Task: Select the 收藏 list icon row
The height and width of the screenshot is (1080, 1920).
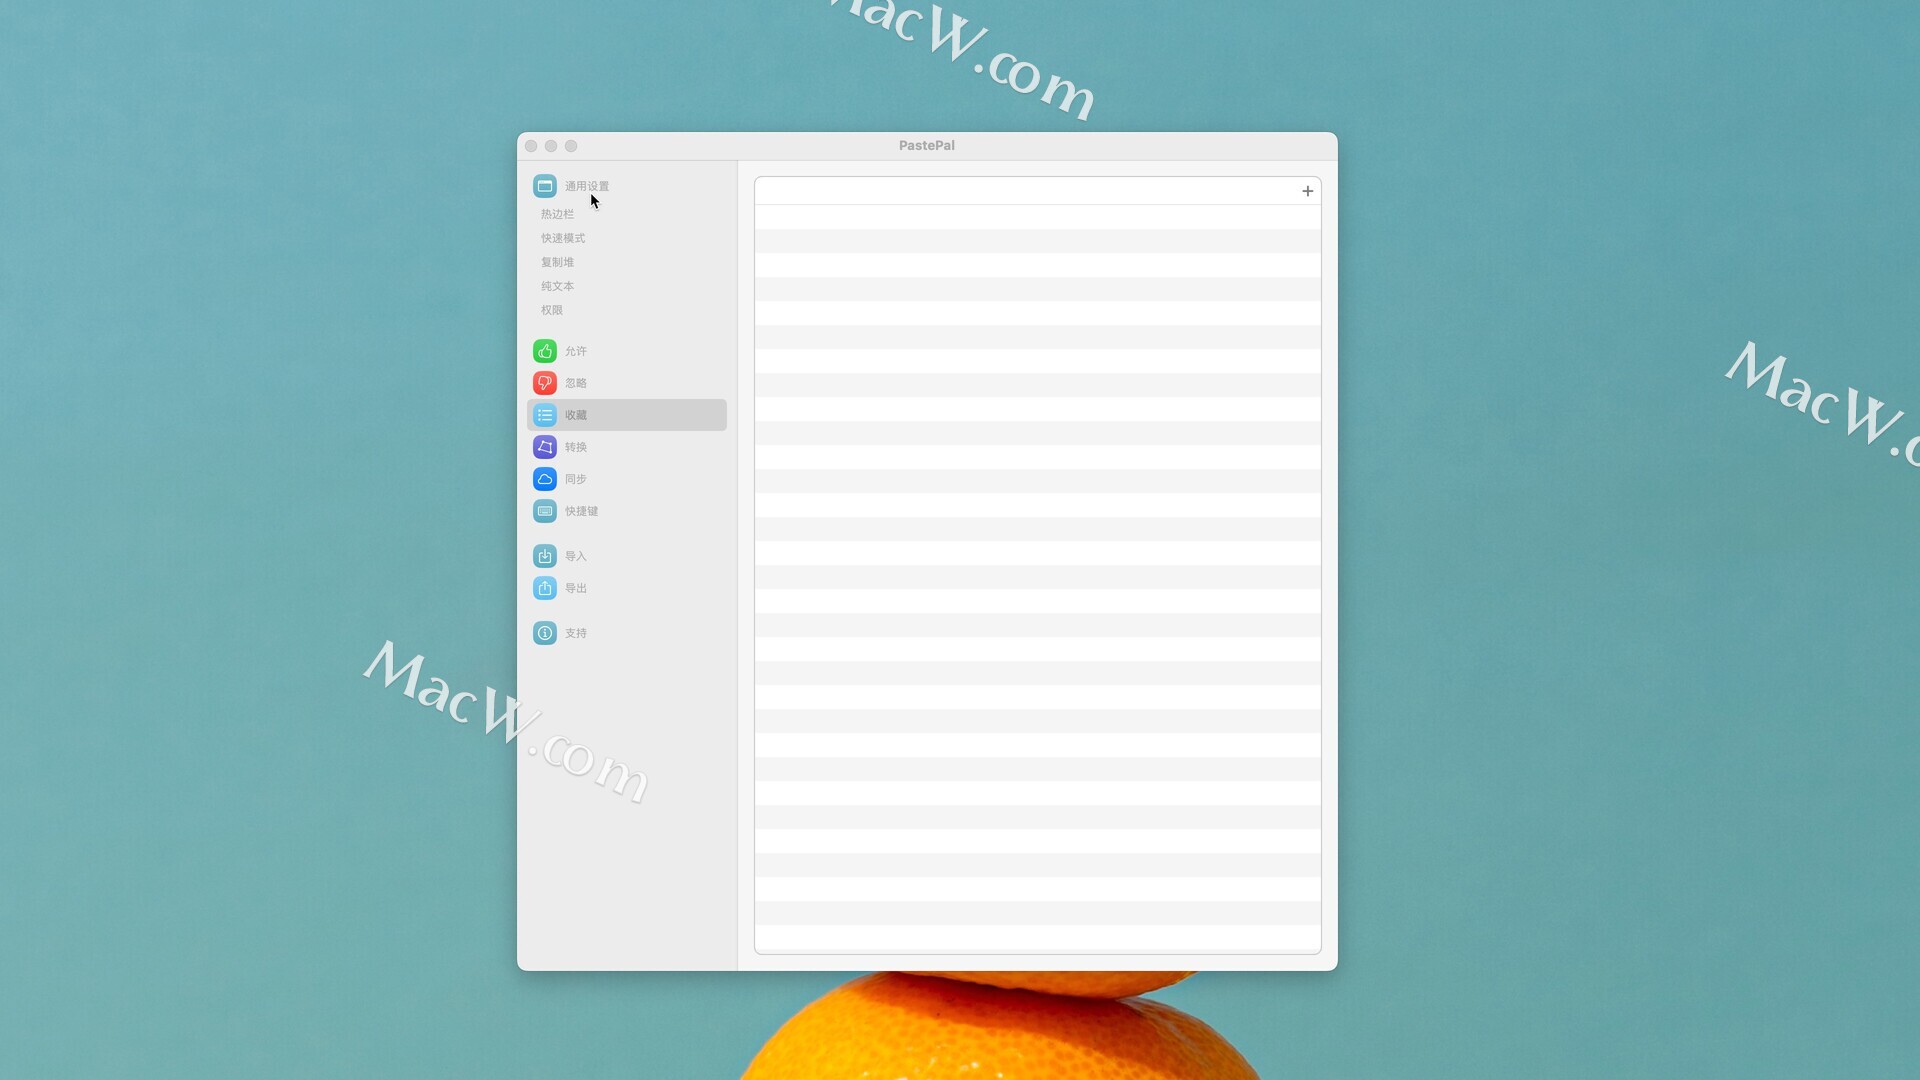Action: tap(626, 415)
